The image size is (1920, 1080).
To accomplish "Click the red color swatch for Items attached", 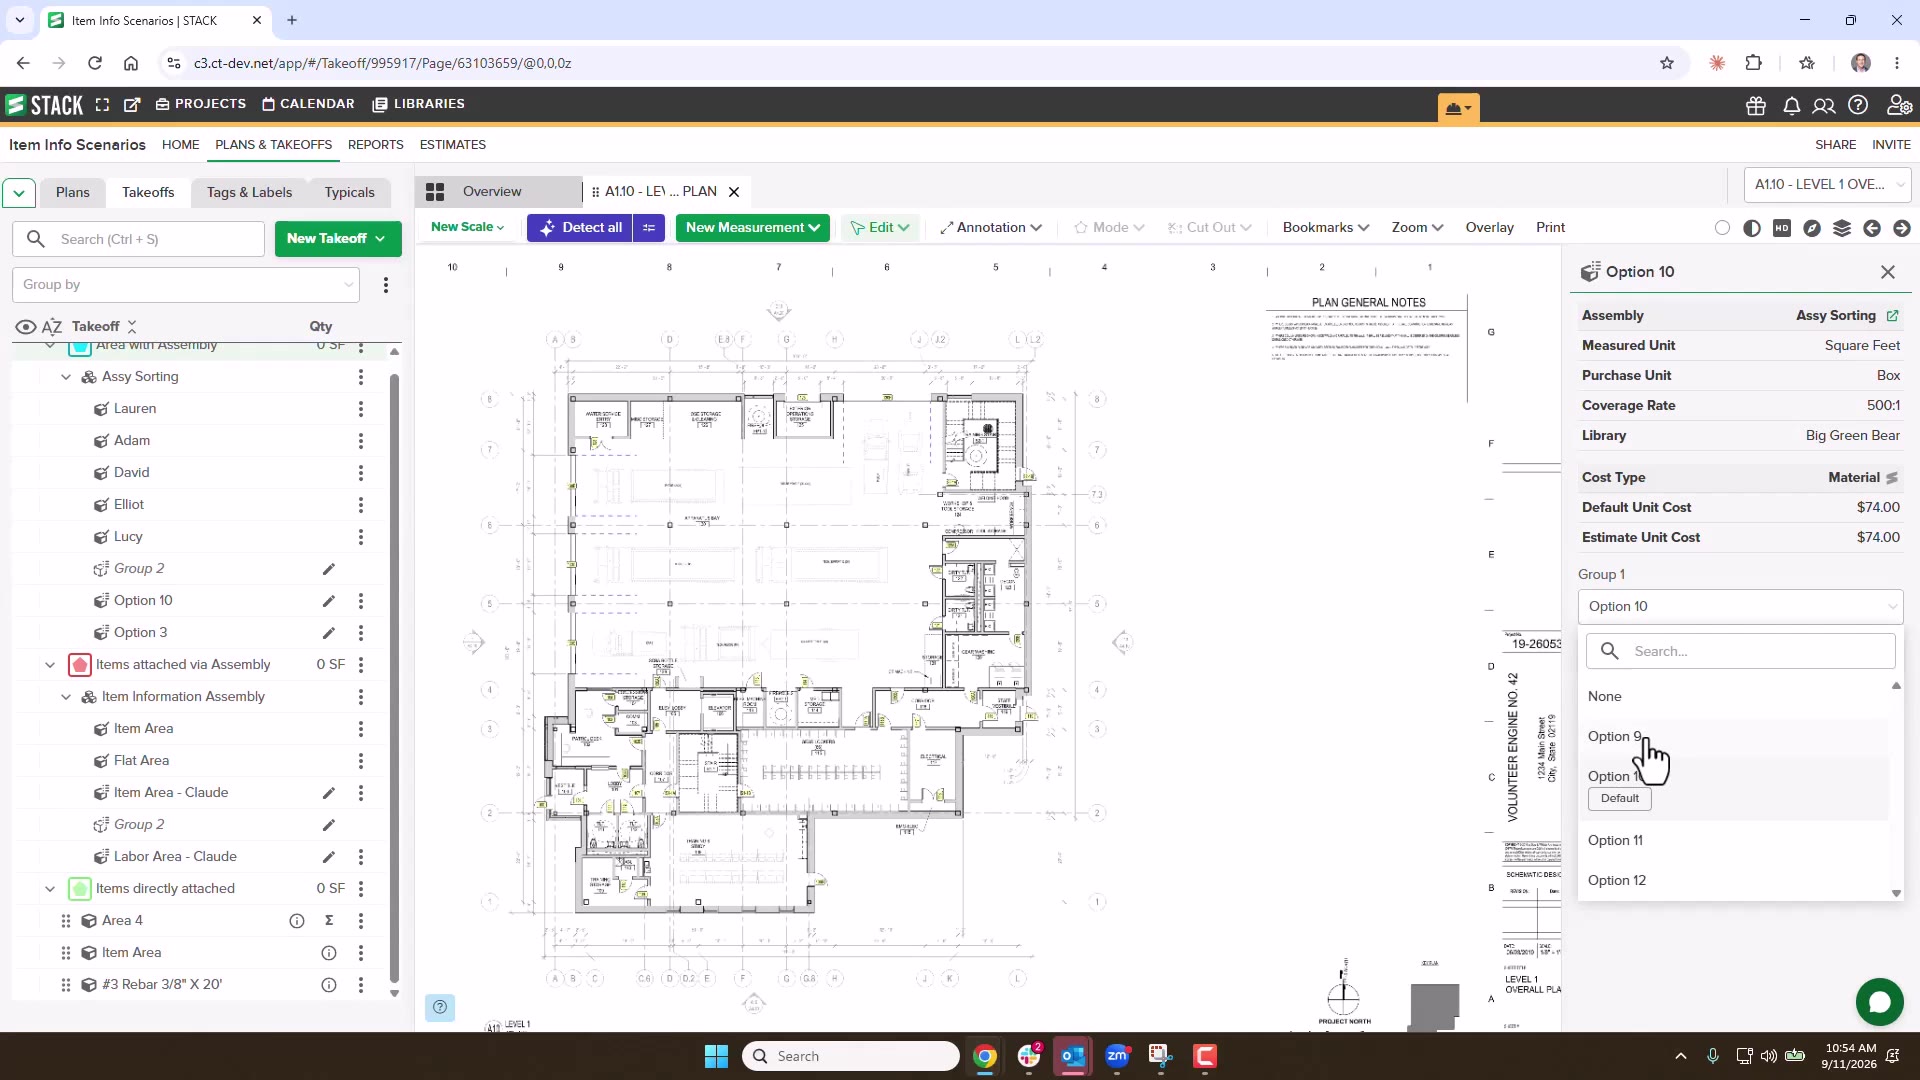I will click(x=80, y=665).
